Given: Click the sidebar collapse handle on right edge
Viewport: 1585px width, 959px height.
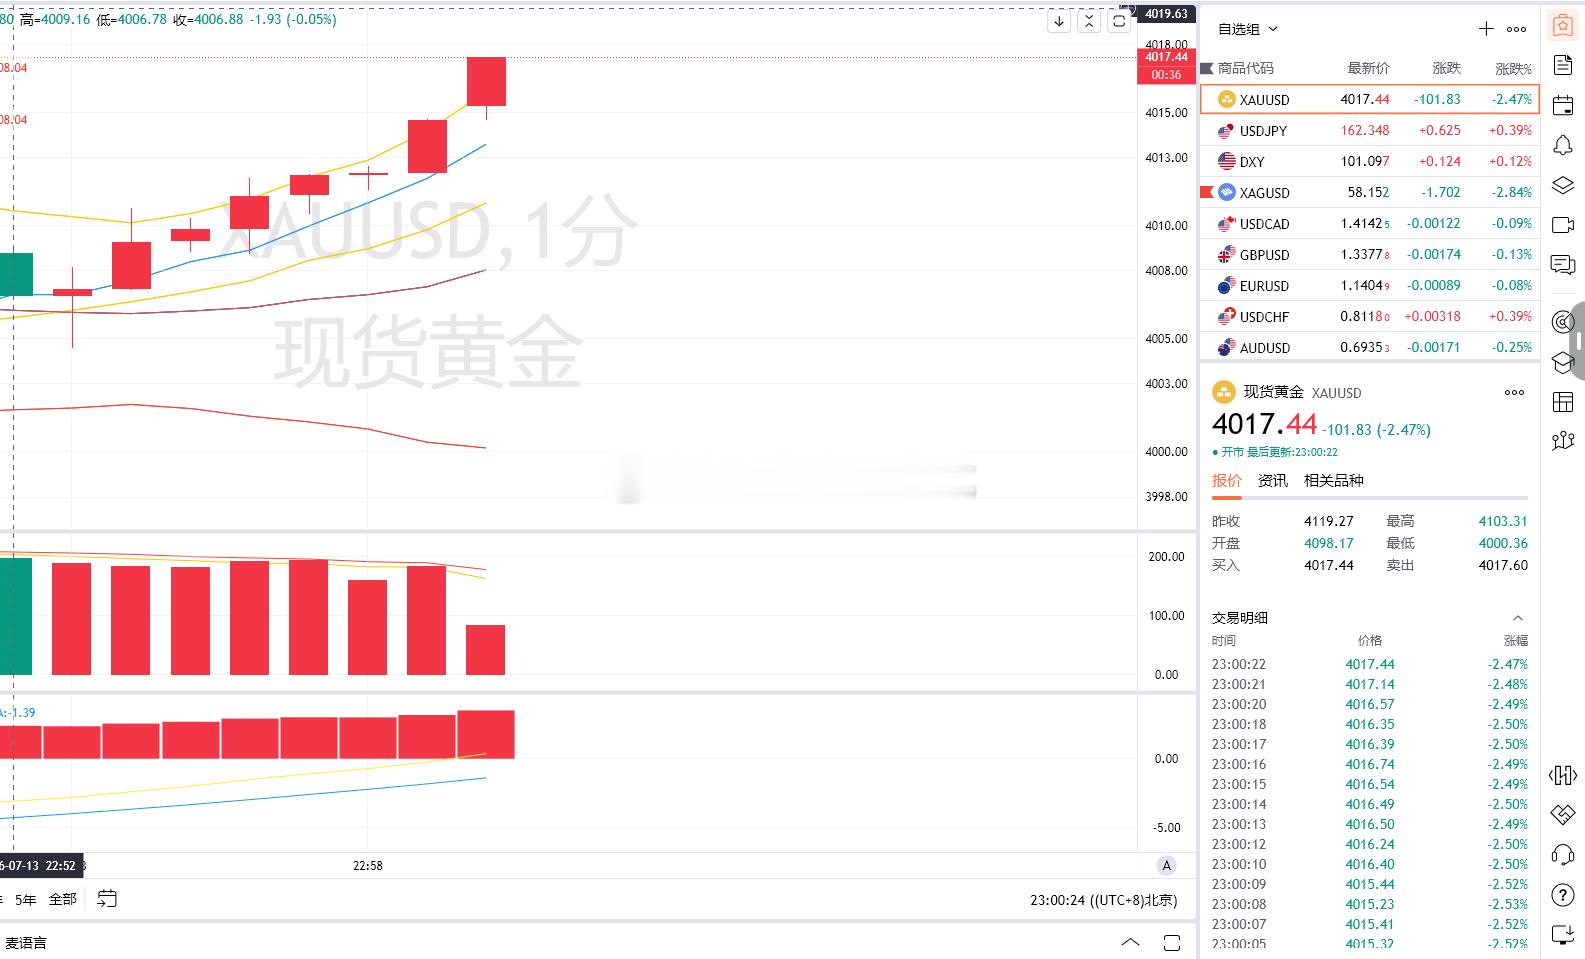Looking at the screenshot, I should click(1578, 341).
